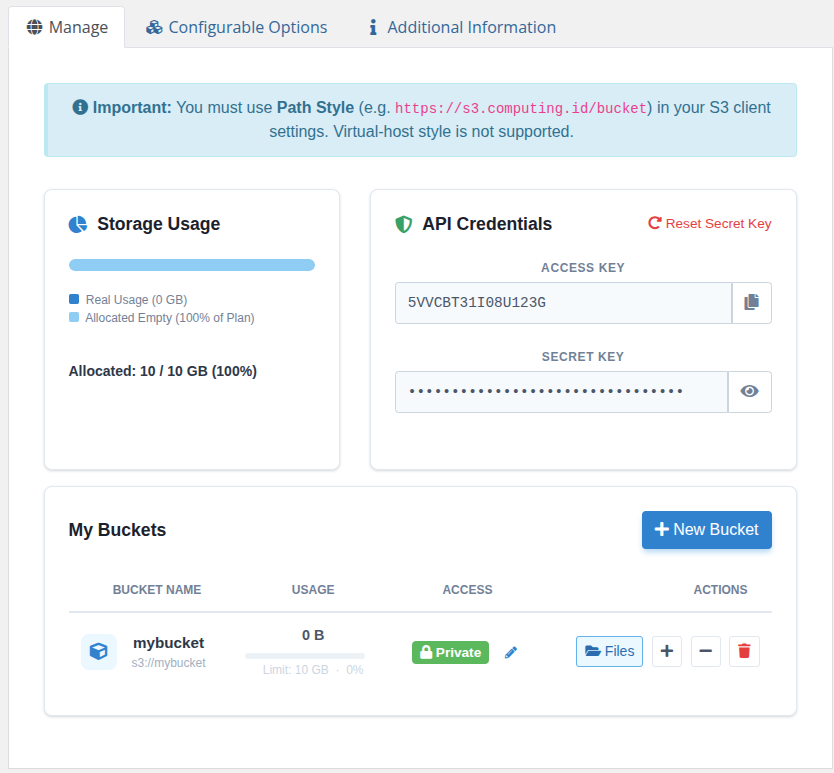Screen dimensions: 834x773
Task: Open the trash icon to delete mybucket
Action: click(x=744, y=651)
